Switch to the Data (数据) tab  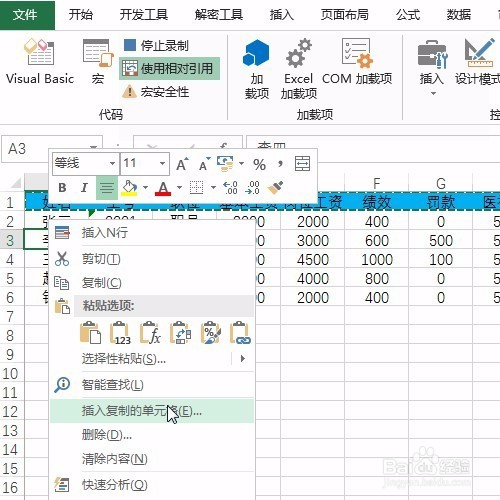coord(459,15)
